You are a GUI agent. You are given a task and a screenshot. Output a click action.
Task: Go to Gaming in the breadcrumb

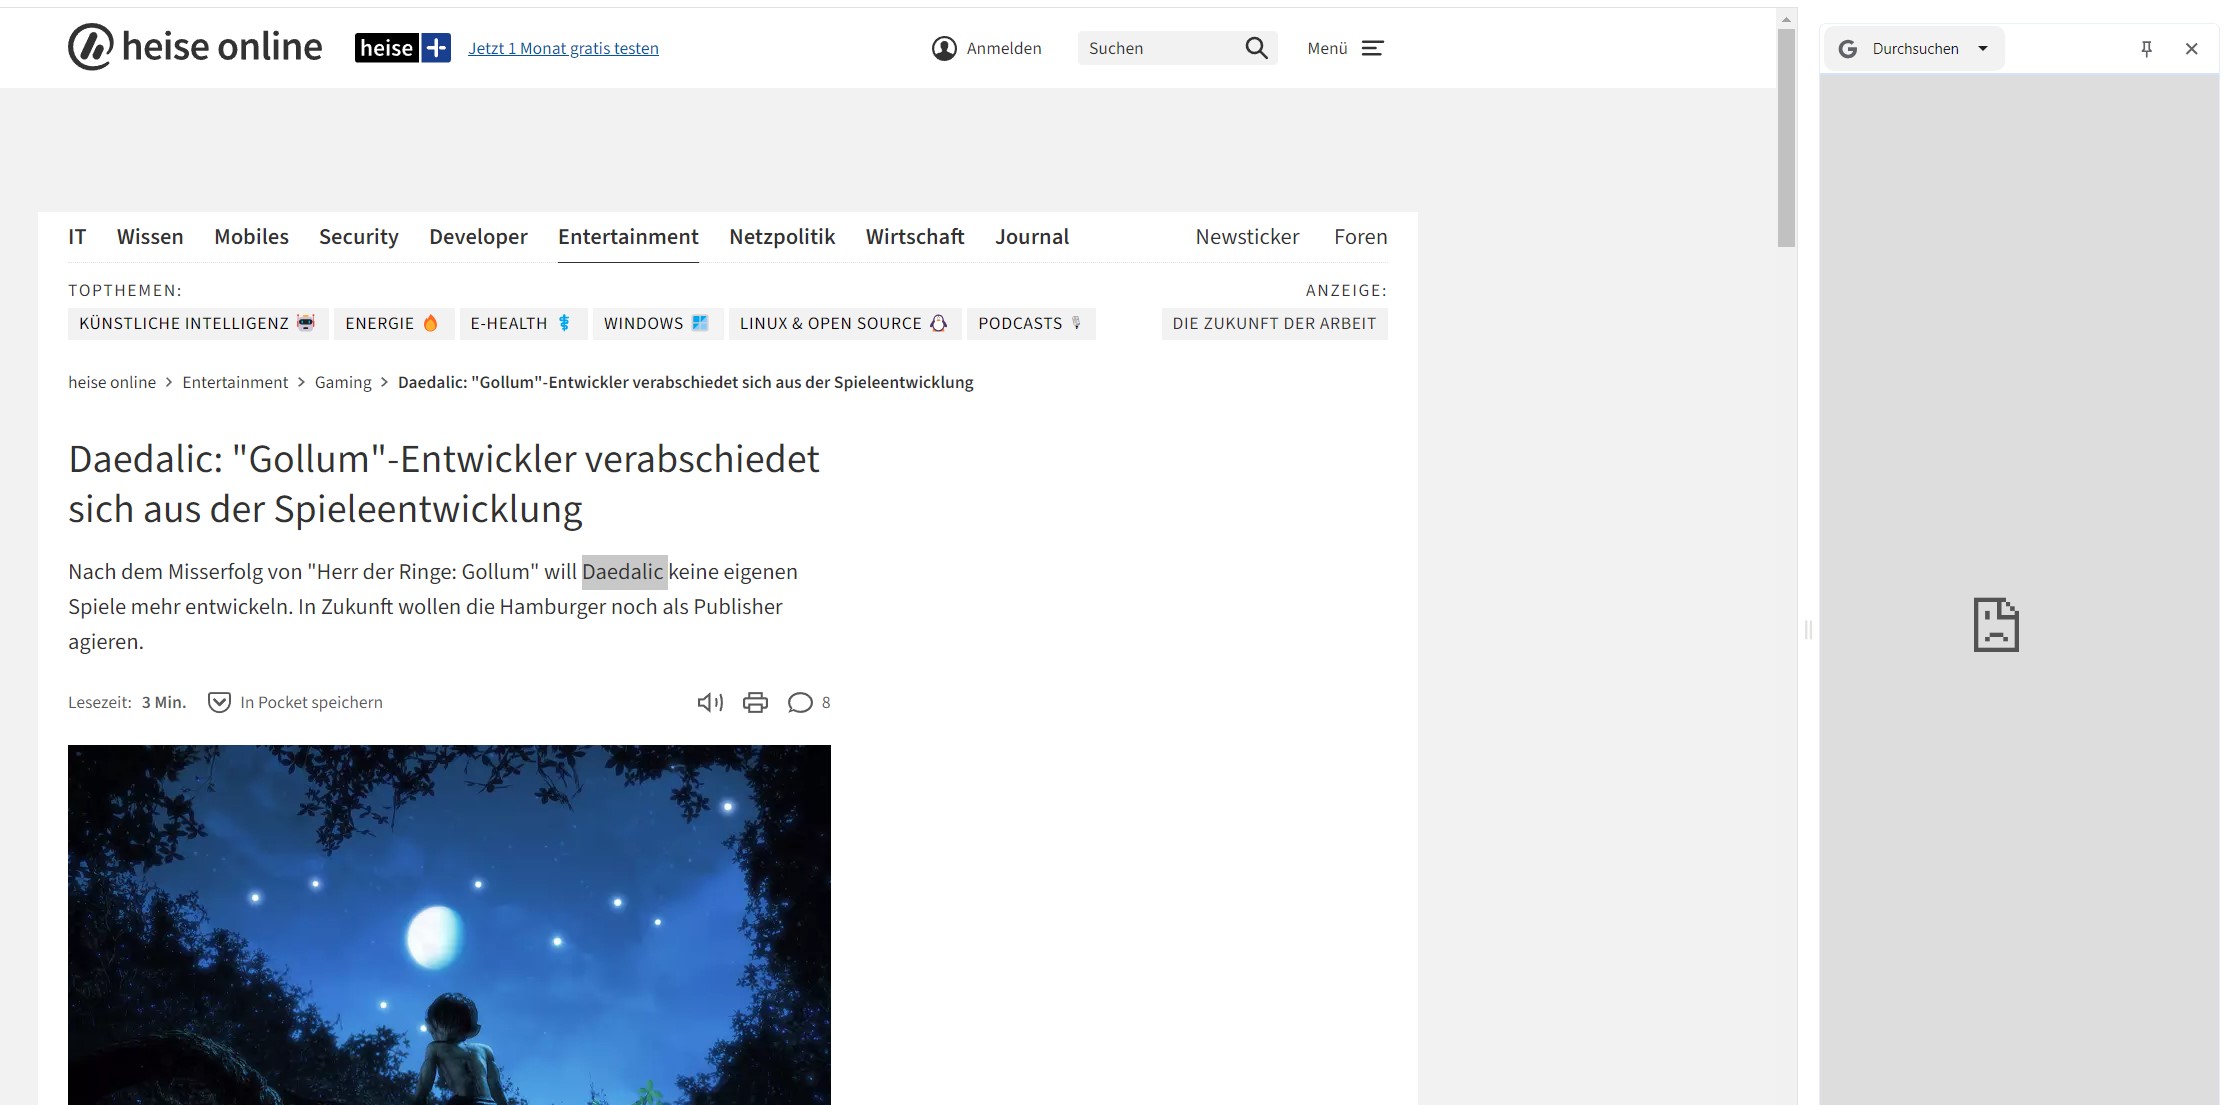pyautogui.click(x=342, y=382)
